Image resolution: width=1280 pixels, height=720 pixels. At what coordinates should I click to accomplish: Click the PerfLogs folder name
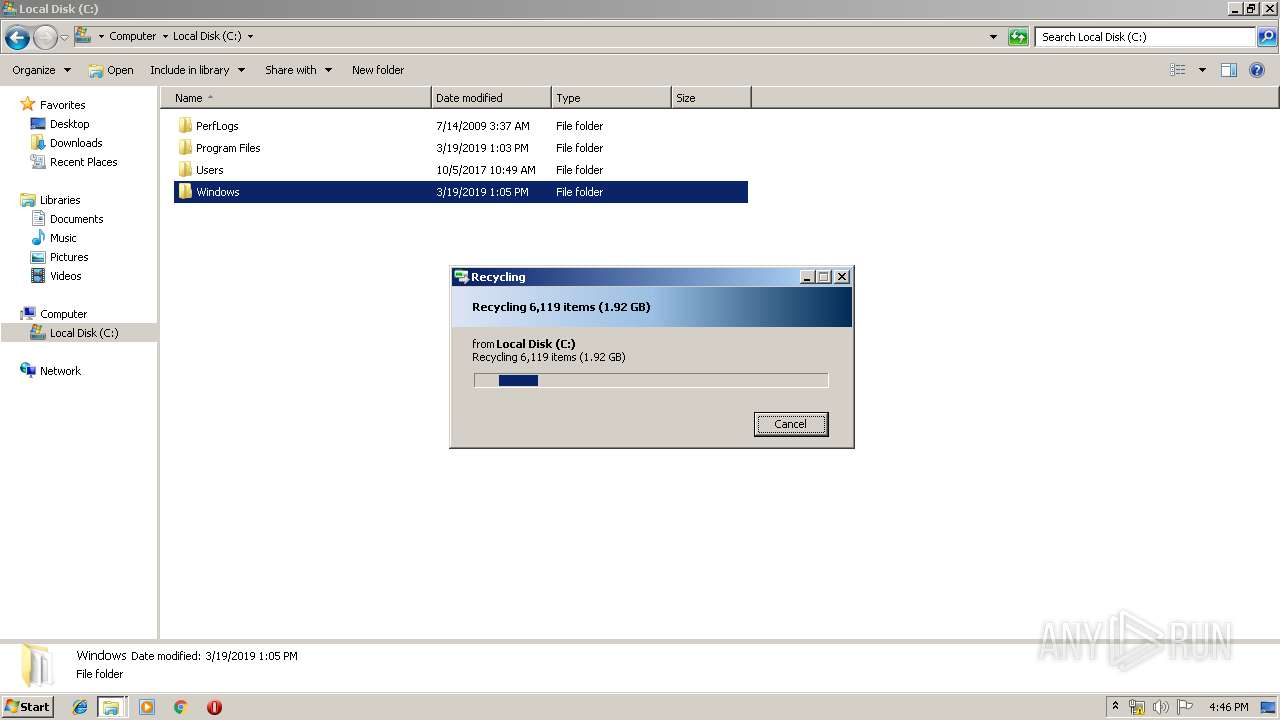point(217,126)
